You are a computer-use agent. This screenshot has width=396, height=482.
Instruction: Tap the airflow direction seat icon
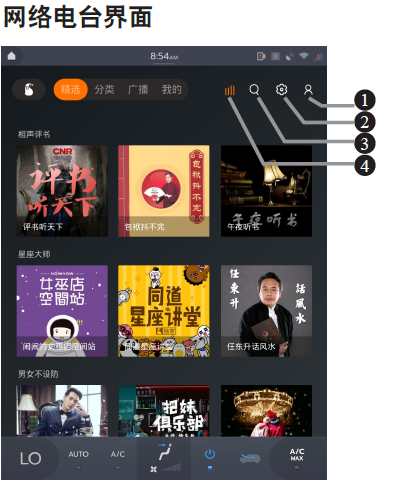click(x=165, y=452)
